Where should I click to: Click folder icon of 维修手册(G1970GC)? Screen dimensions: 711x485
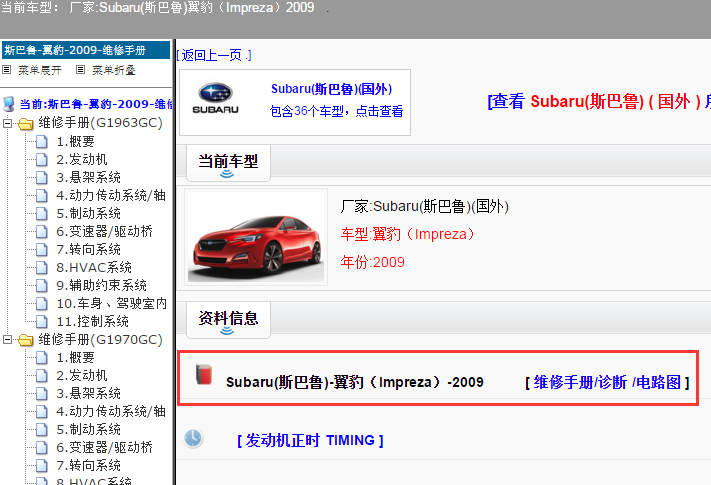(x=25, y=340)
